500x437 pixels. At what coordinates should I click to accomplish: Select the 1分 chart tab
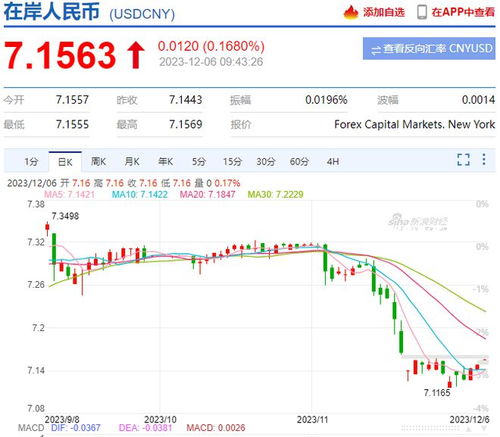click(x=31, y=162)
